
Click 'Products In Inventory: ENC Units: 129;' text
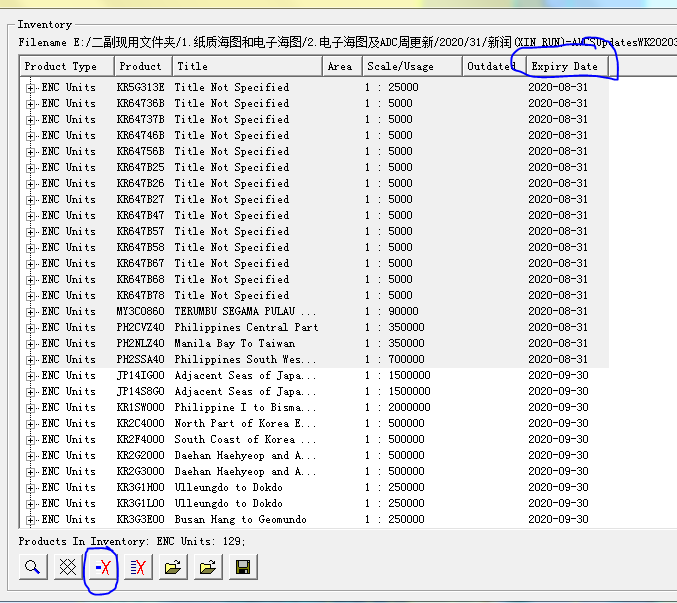132,541
